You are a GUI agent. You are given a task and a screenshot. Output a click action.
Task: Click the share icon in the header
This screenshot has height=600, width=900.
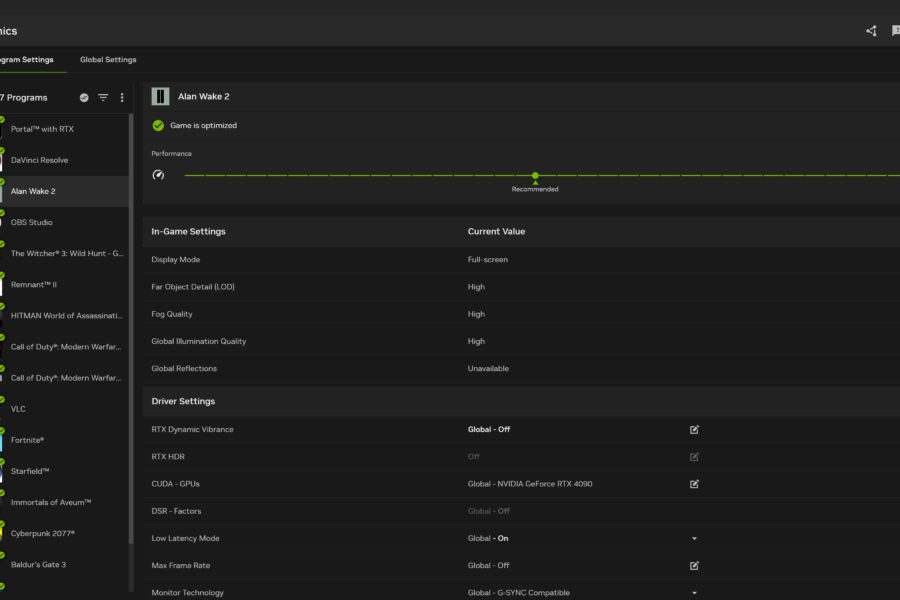click(871, 31)
